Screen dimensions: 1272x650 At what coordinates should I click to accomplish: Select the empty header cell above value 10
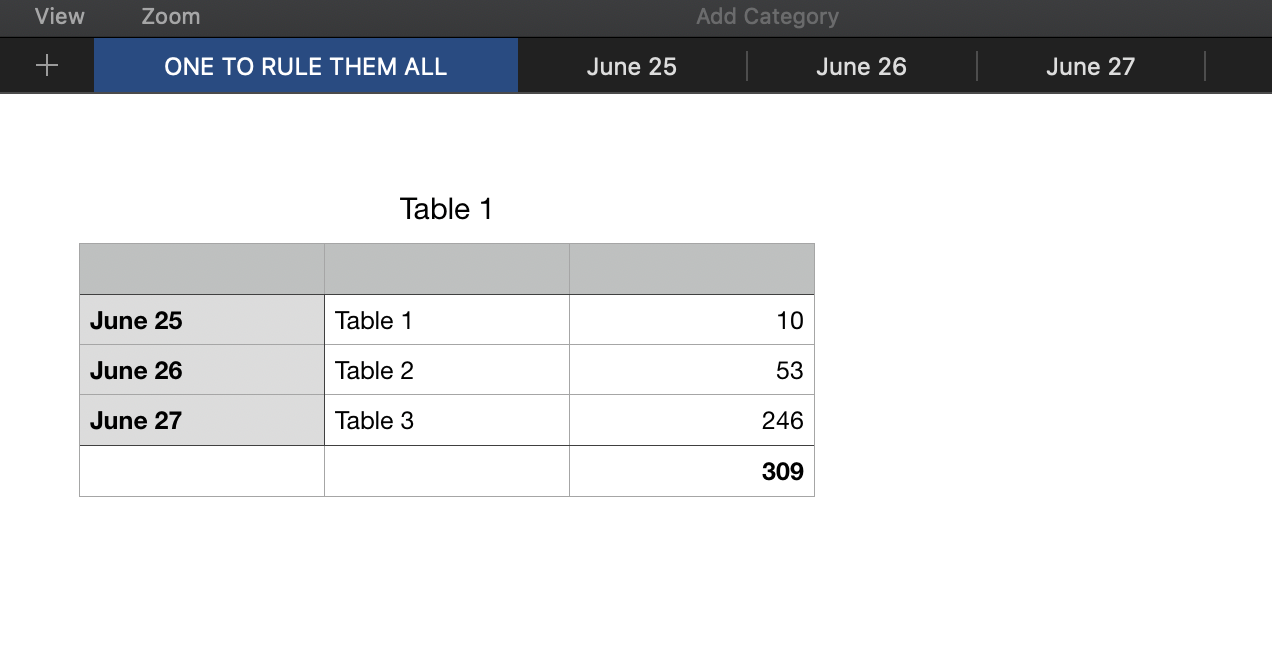[691, 269]
